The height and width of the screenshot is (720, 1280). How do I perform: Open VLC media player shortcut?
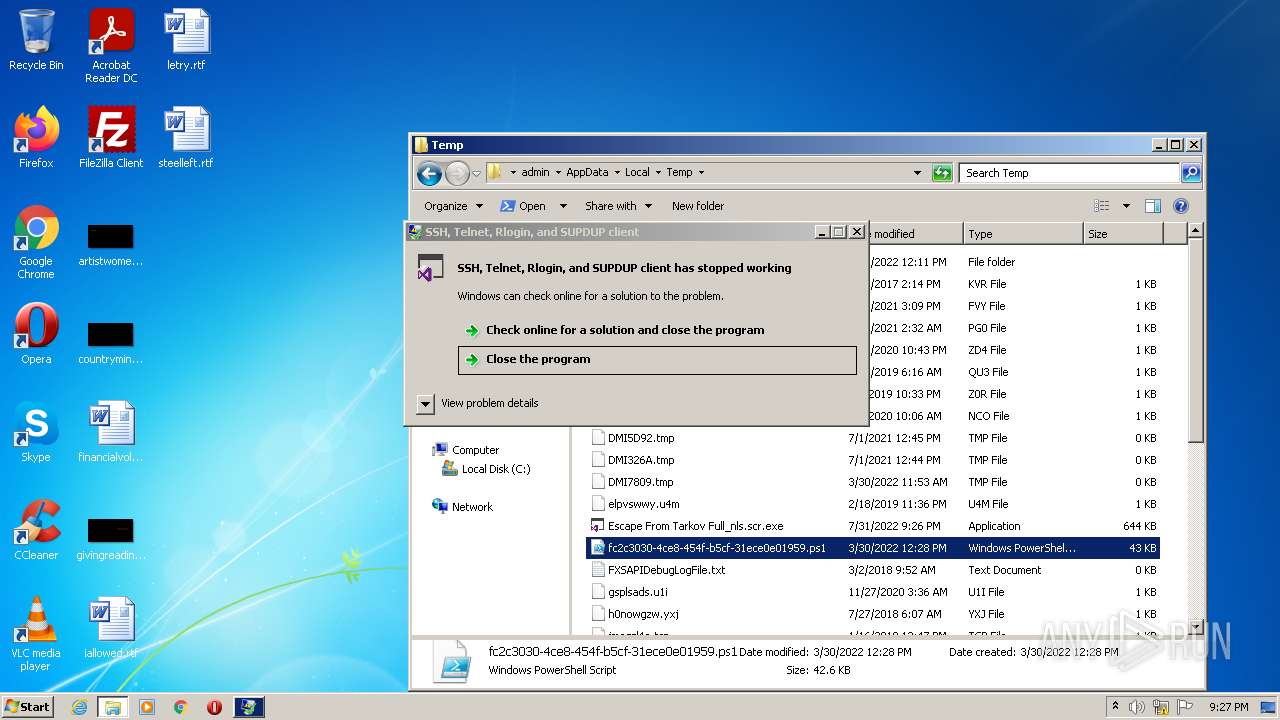(36, 634)
